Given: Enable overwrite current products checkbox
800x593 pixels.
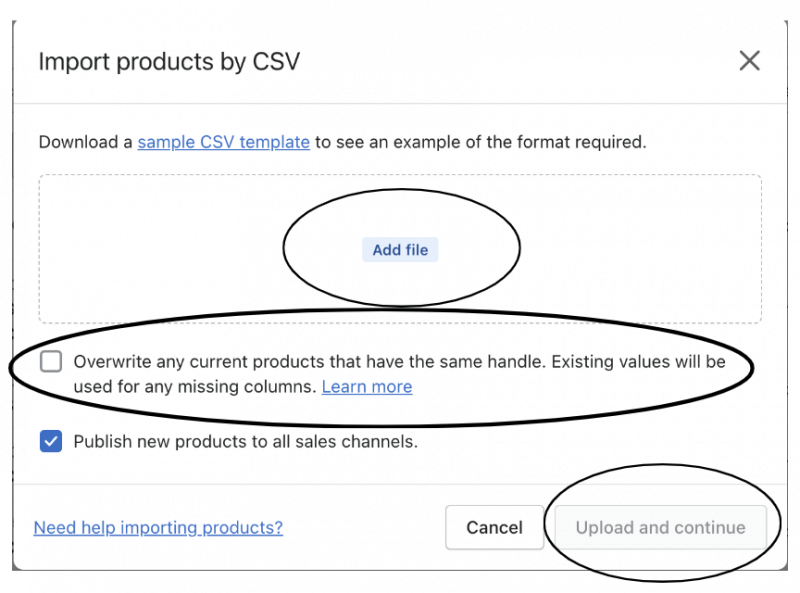Looking at the screenshot, I should pos(51,362).
